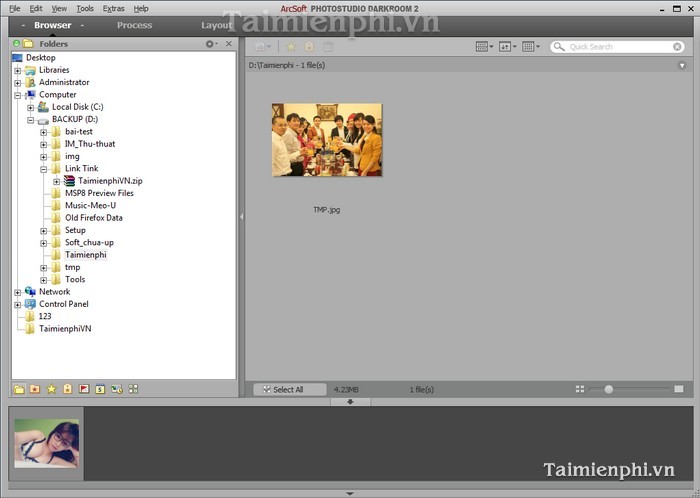Switch to the Process tab
Screen dimensions: 700x498
[134, 25]
